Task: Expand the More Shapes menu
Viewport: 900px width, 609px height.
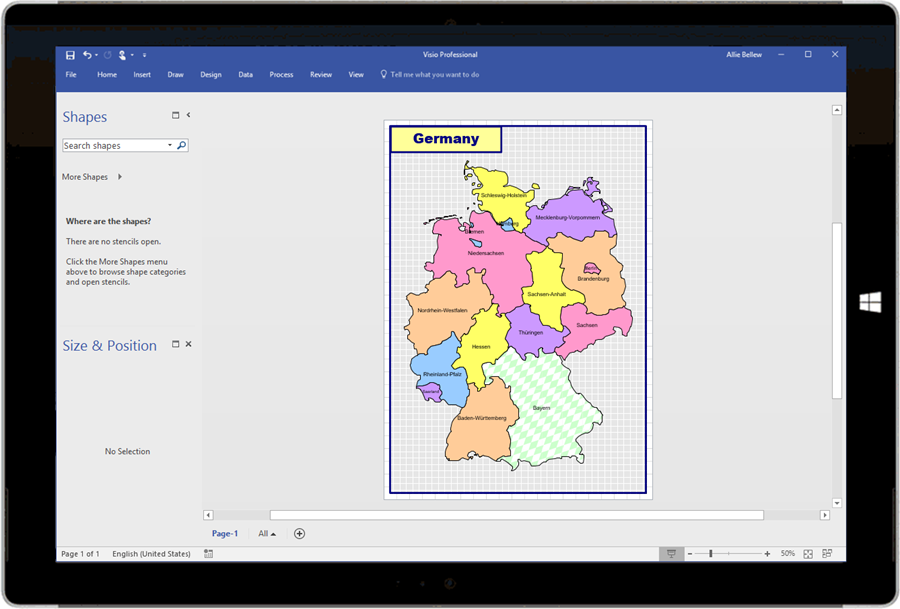Action: 92,177
